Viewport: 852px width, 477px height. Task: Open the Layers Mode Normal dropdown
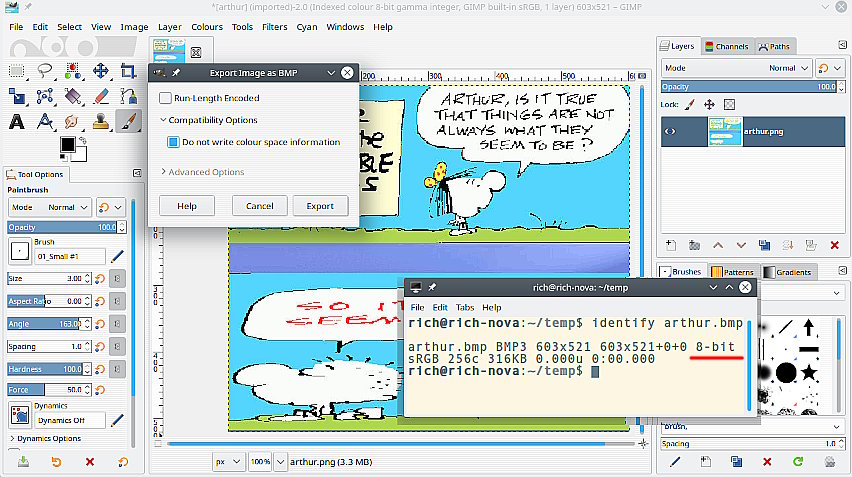737,68
